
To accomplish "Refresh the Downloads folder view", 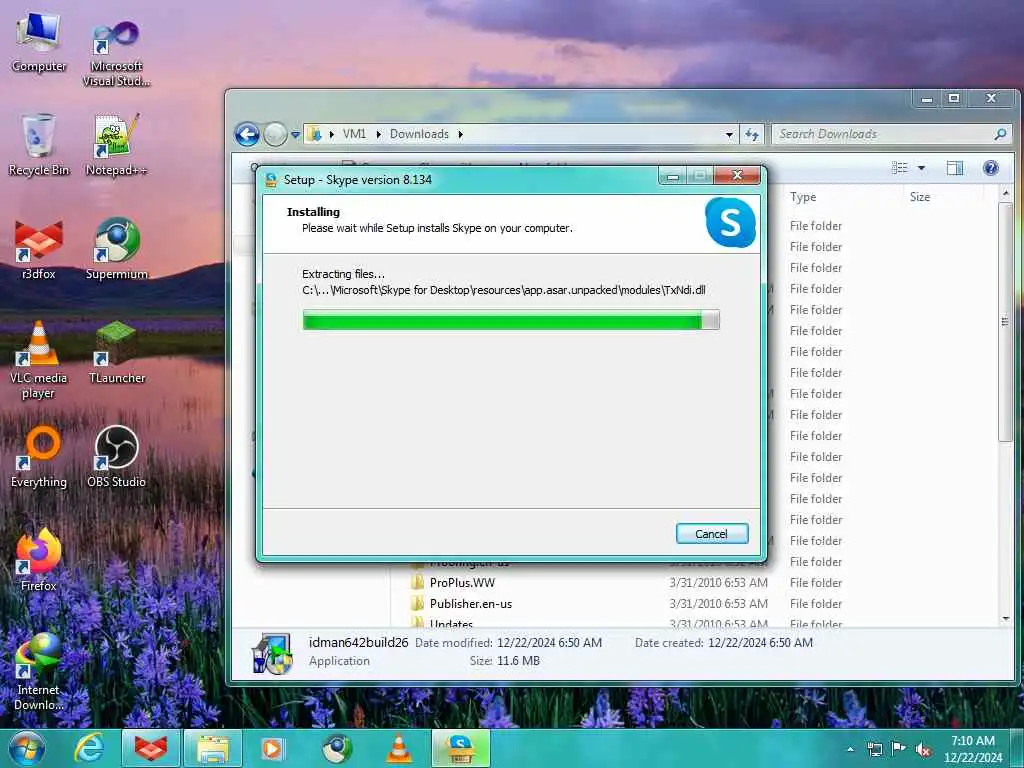I will pyautogui.click(x=752, y=135).
